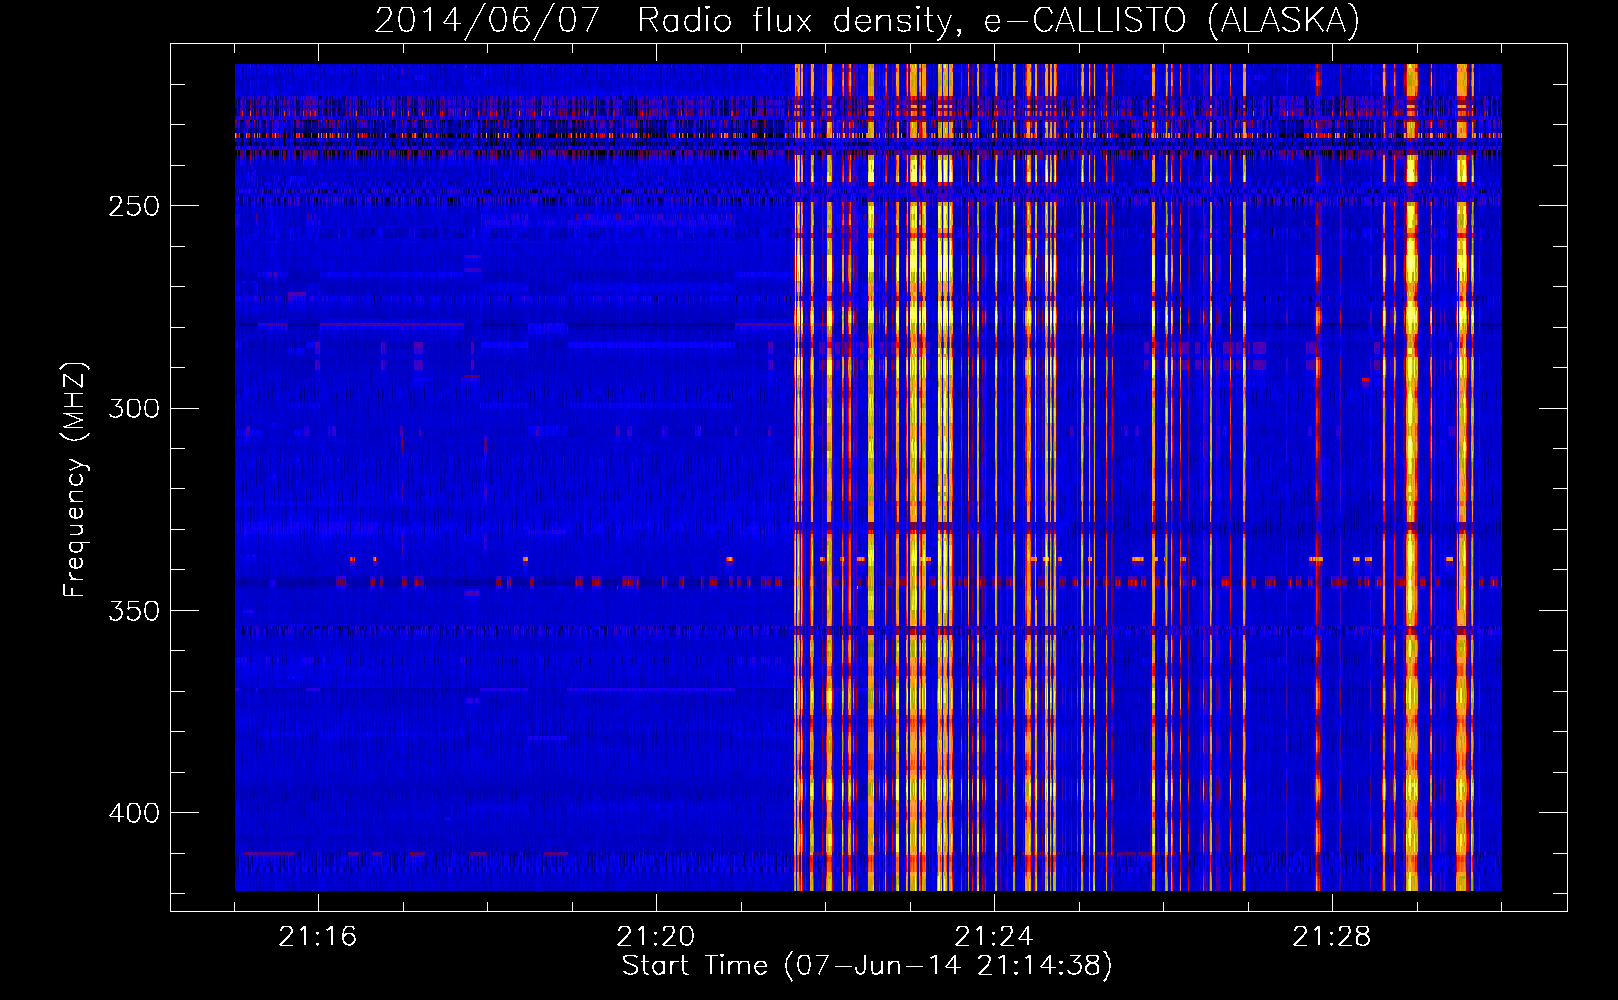Click the 250 frequency tick label
Screen dimensions: 1618x1000
tap(134, 206)
